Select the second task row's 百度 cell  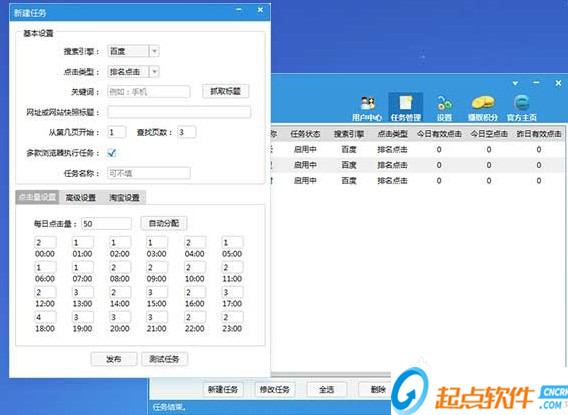click(x=349, y=165)
